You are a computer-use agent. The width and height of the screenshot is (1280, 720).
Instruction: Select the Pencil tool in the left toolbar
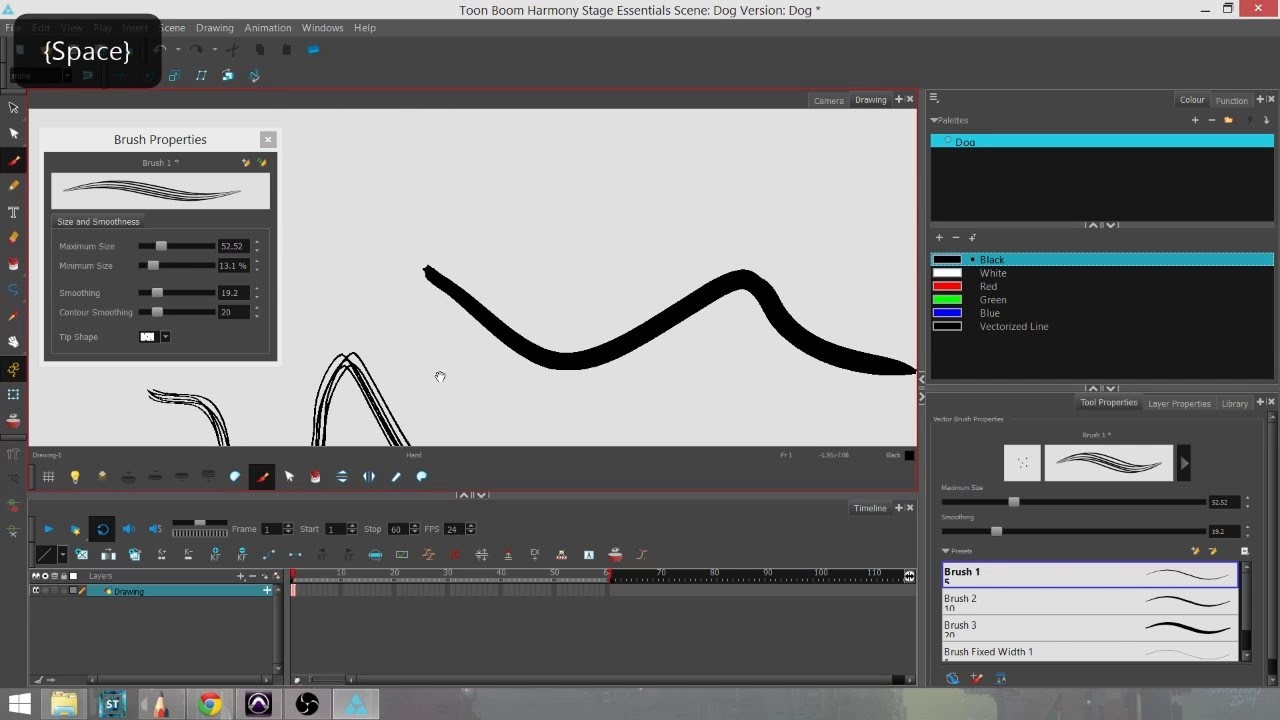[14, 186]
